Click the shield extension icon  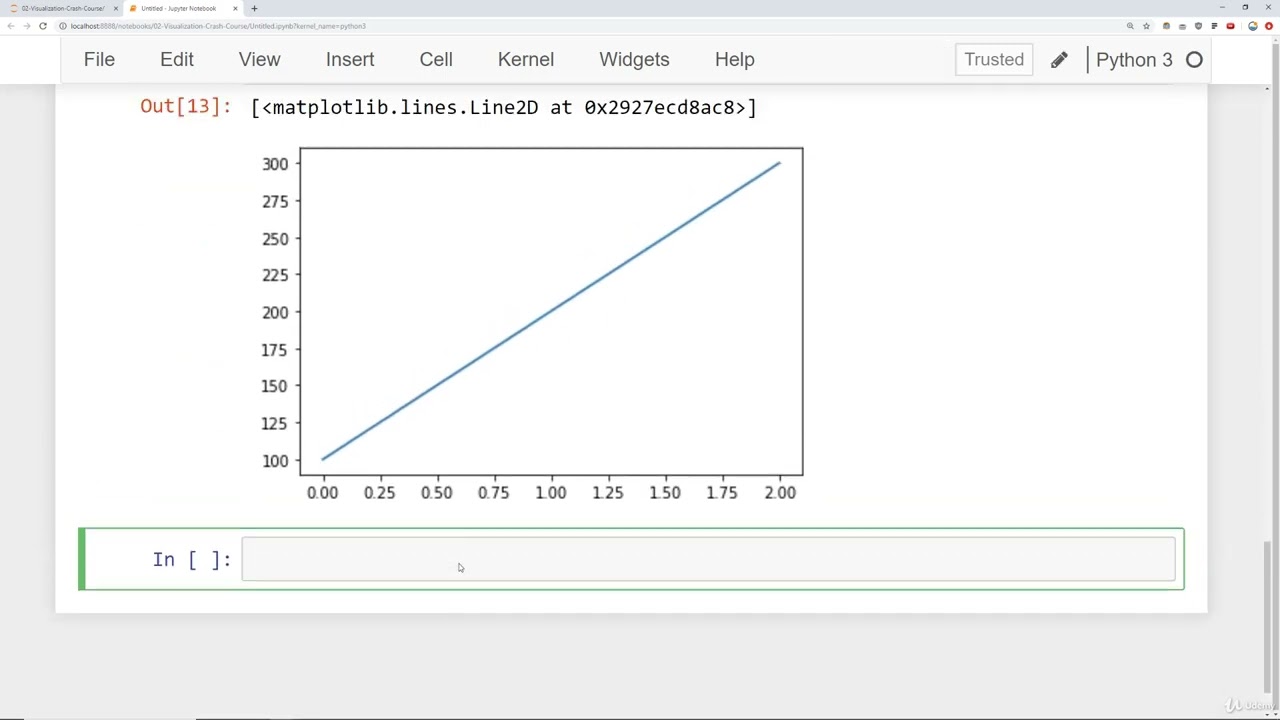click(1198, 26)
